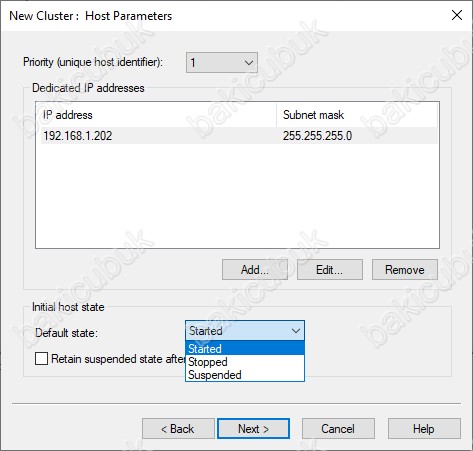
Task: Click the New Cluster title bar text
Action: click(91, 16)
